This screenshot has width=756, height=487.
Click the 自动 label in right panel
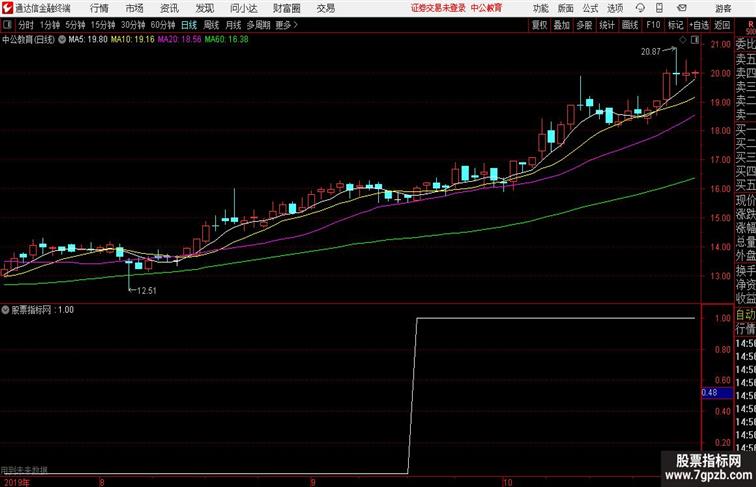point(745,315)
